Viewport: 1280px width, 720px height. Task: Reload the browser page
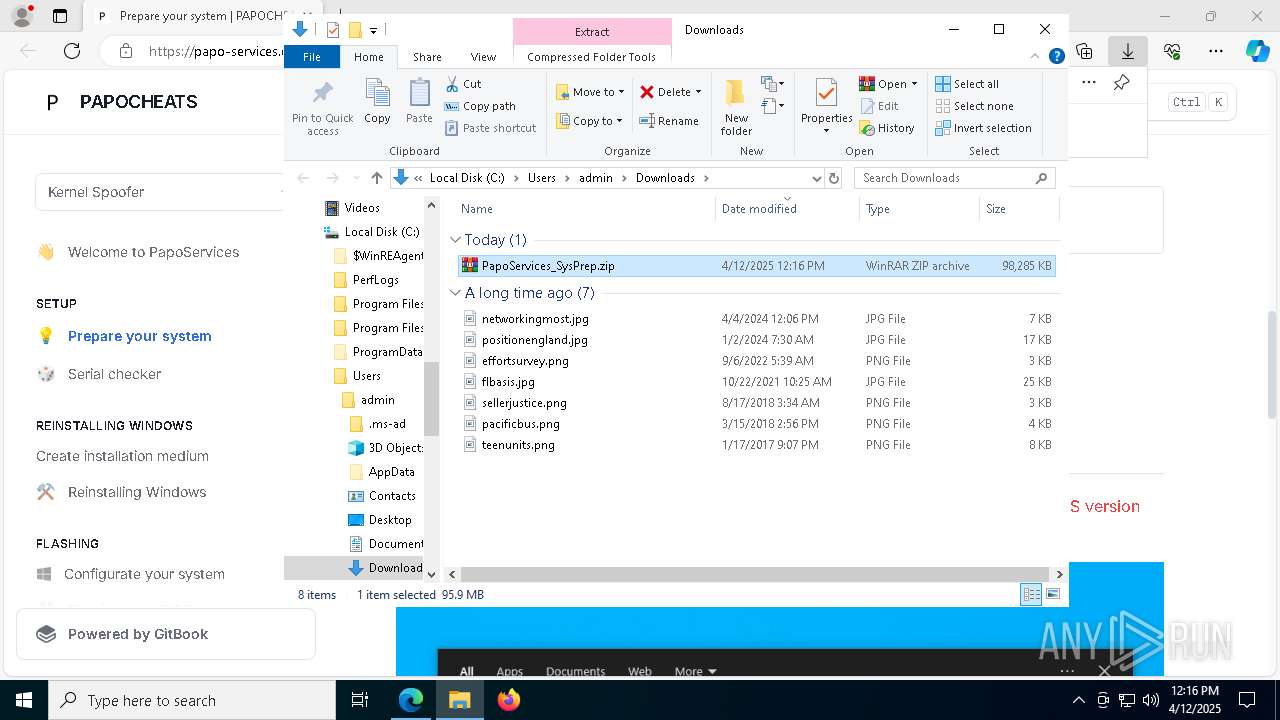pos(71,51)
